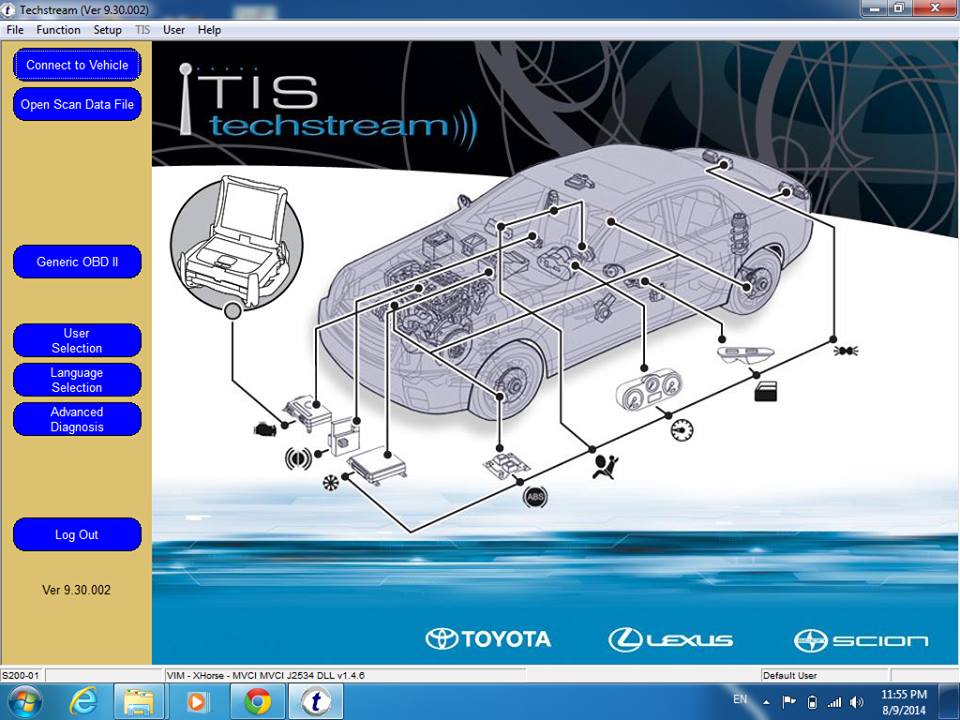
Task: Click the Toyota logo
Action: tap(488, 639)
